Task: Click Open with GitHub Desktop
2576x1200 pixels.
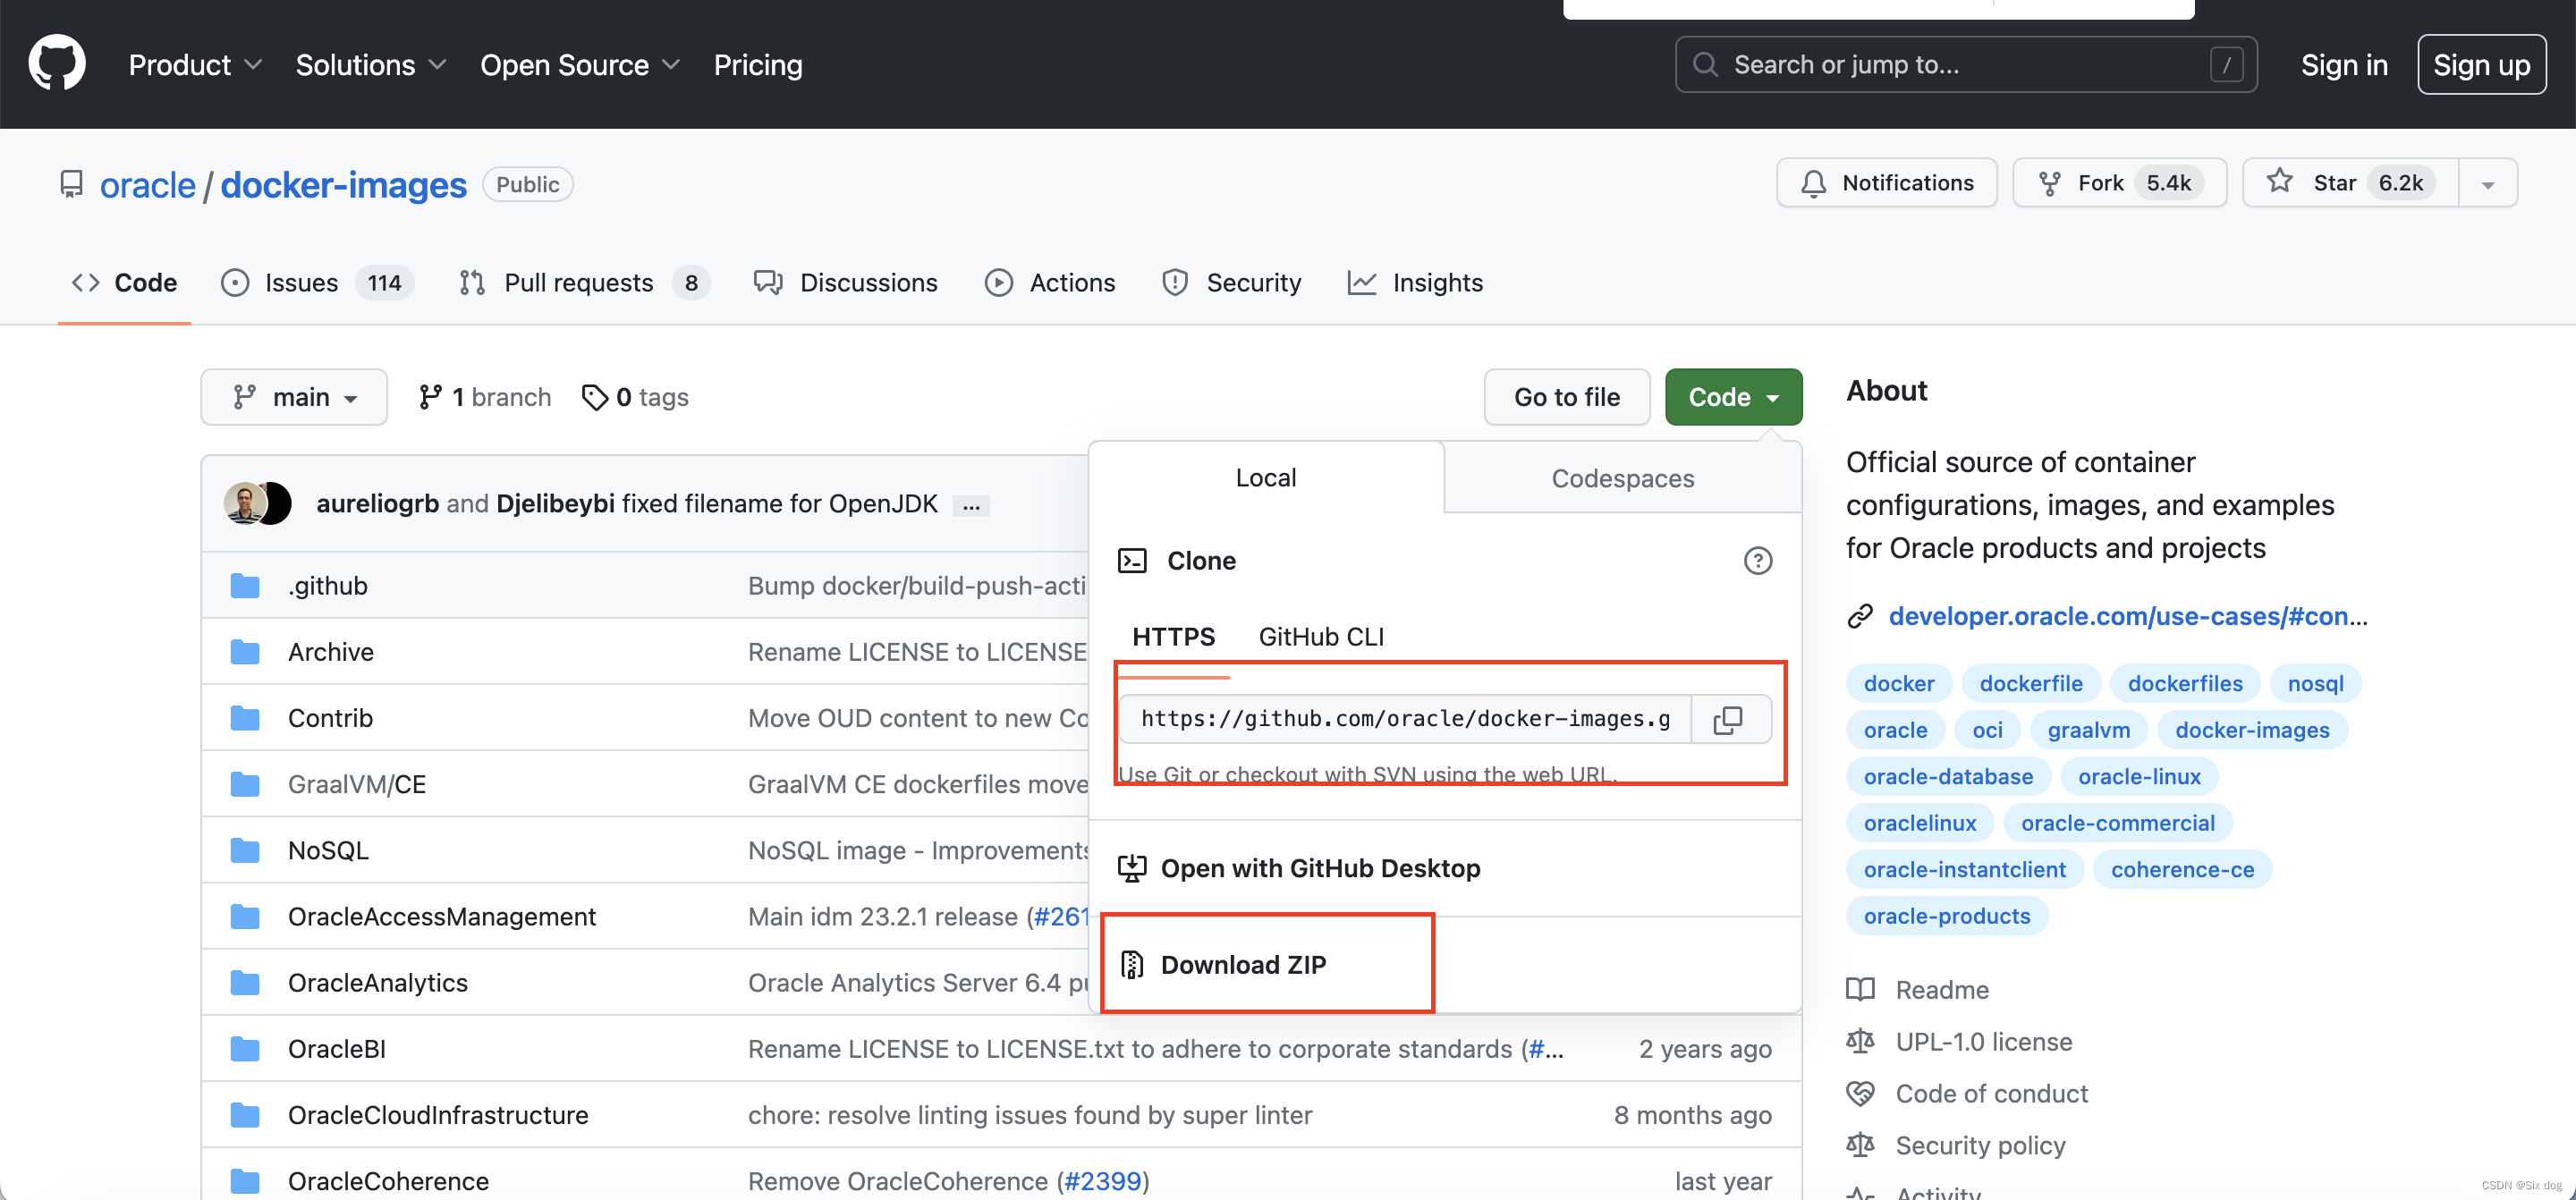Action: click(x=1320, y=868)
